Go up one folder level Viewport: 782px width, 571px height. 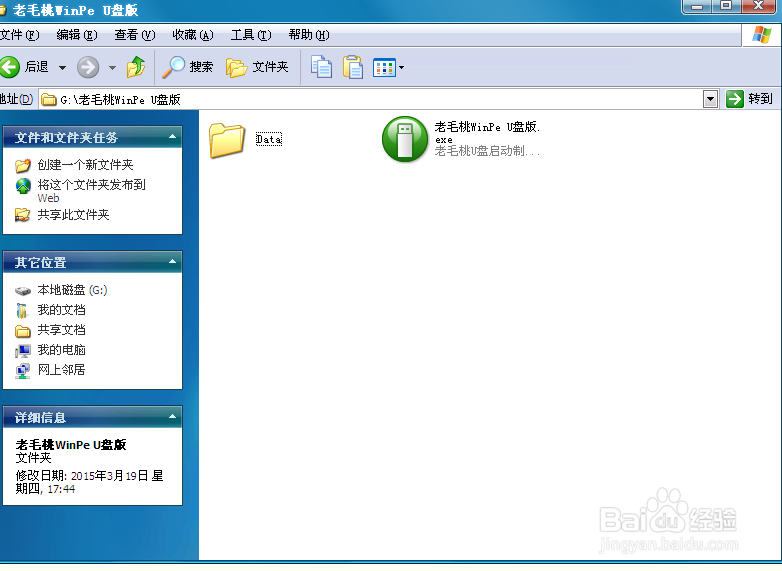point(136,67)
